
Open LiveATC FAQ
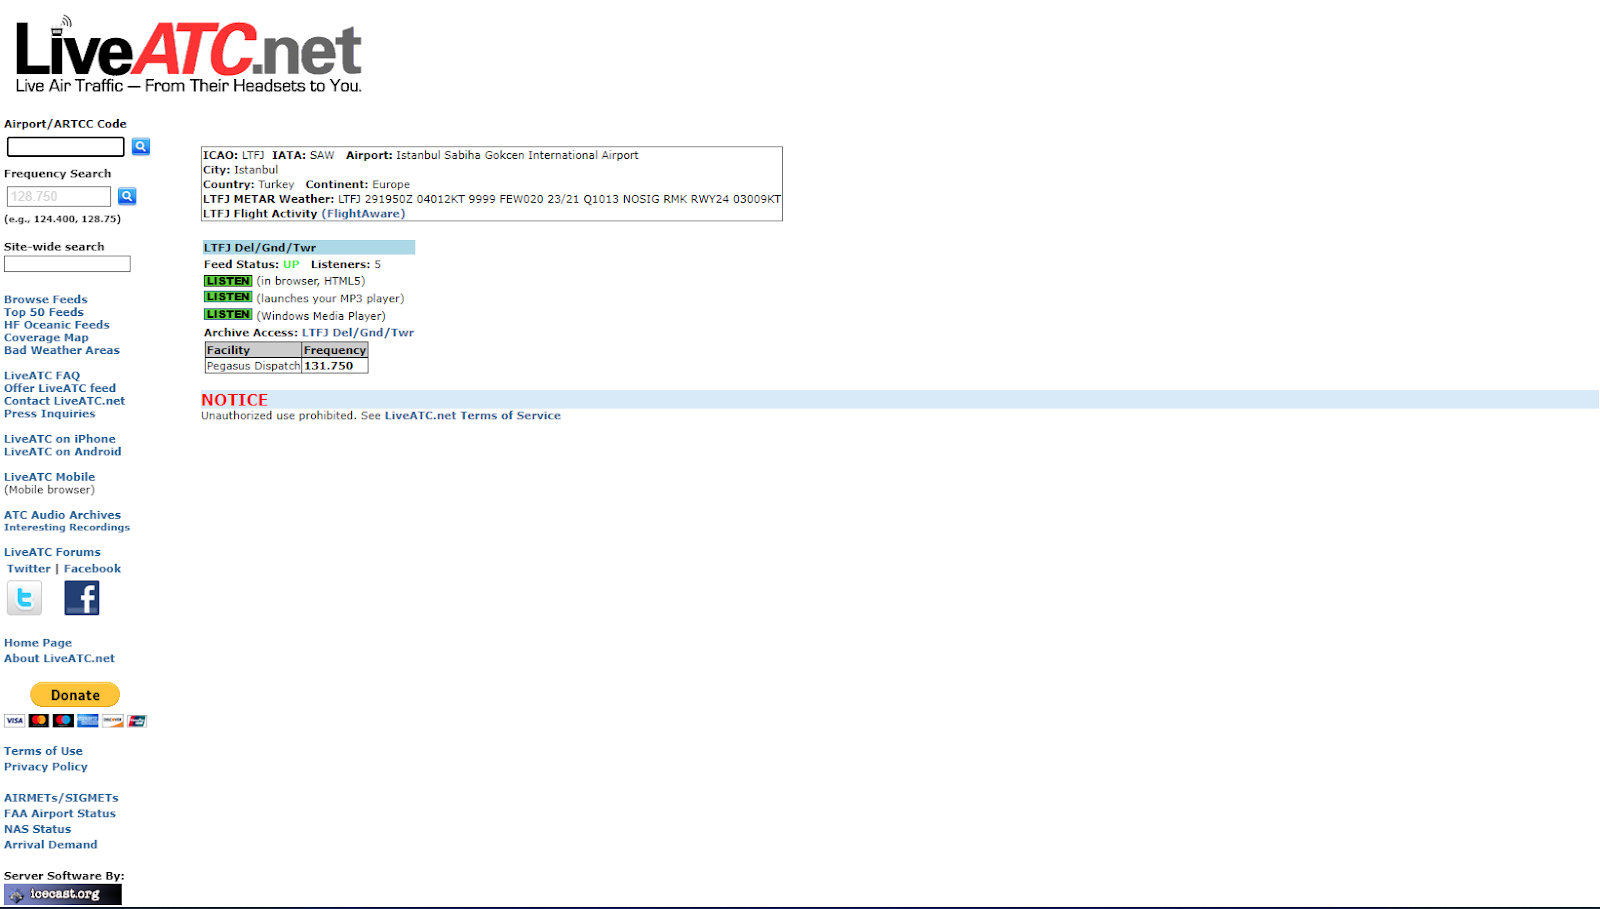tap(42, 376)
